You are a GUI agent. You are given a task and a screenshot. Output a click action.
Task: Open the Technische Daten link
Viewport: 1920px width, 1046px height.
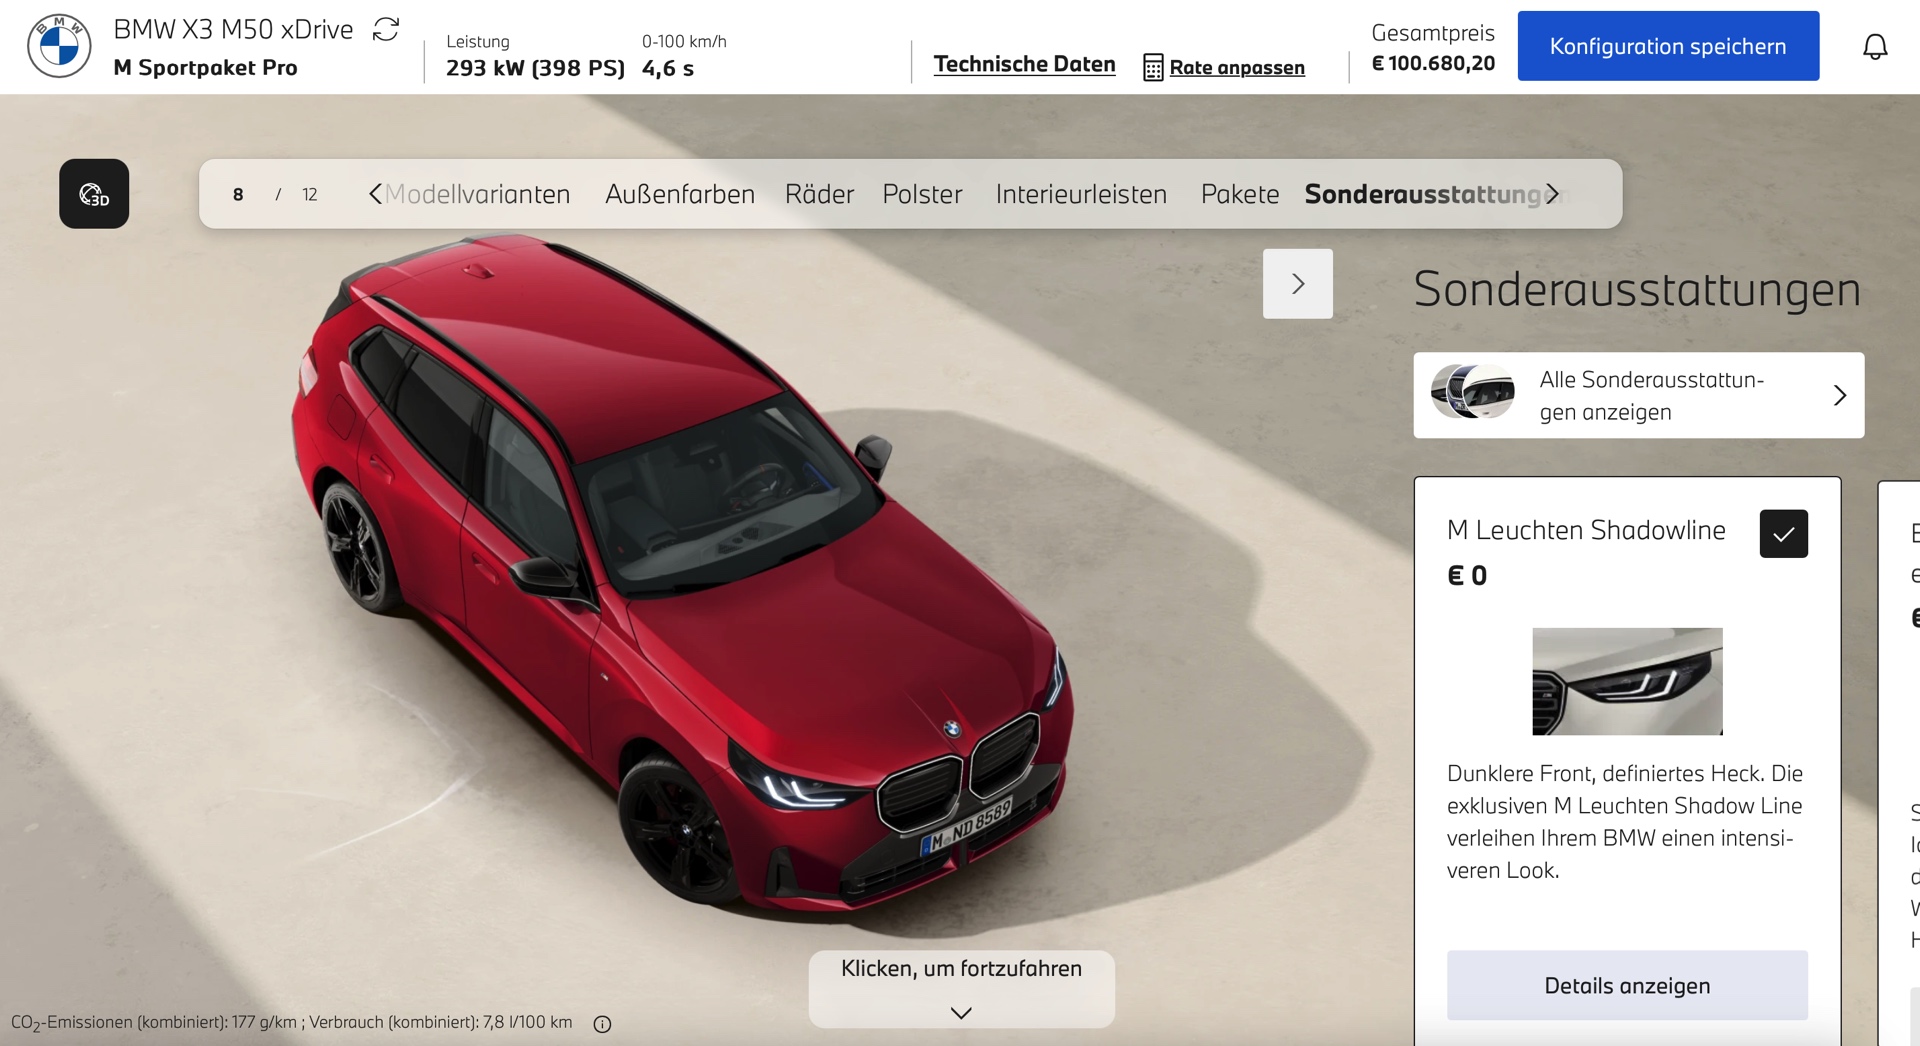pos(1024,64)
